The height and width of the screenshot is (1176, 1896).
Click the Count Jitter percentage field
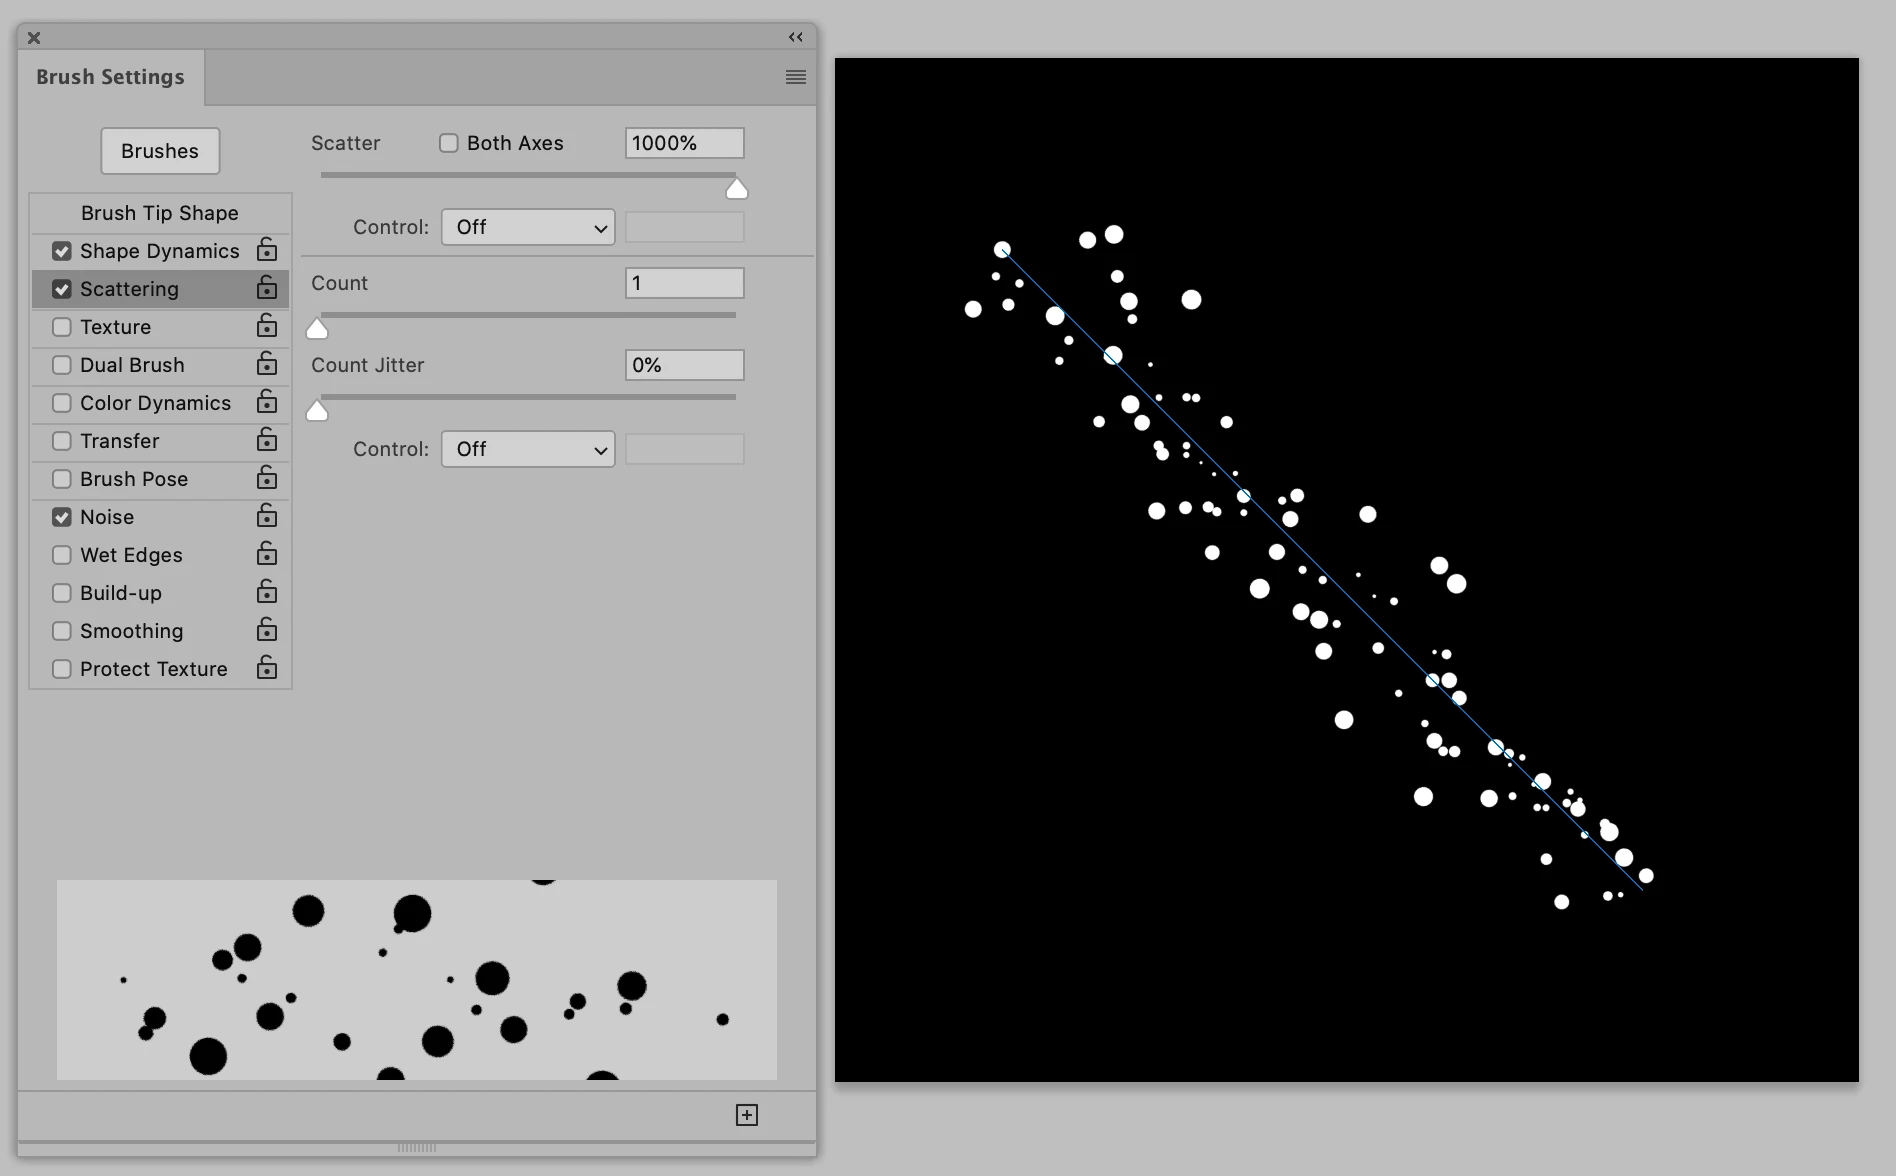685,365
